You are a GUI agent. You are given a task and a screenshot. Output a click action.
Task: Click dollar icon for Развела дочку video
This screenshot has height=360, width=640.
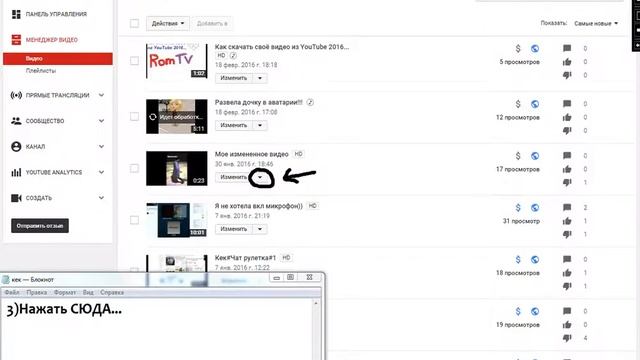click(518, 104)
